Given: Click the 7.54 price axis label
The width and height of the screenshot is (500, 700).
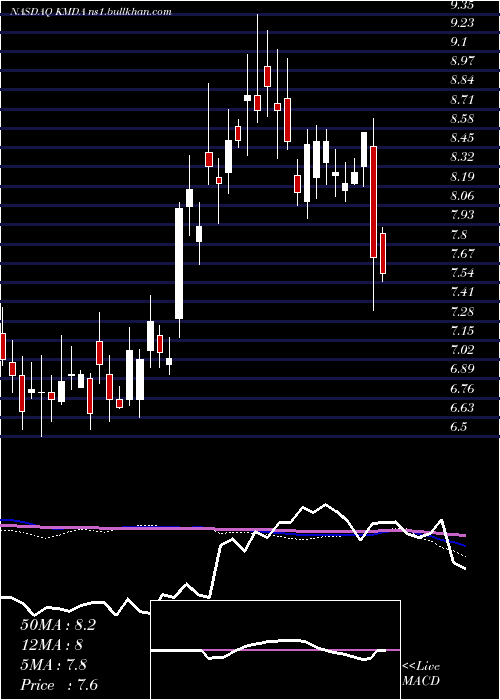Looking at the screenshot, I should tap(462, 273).
